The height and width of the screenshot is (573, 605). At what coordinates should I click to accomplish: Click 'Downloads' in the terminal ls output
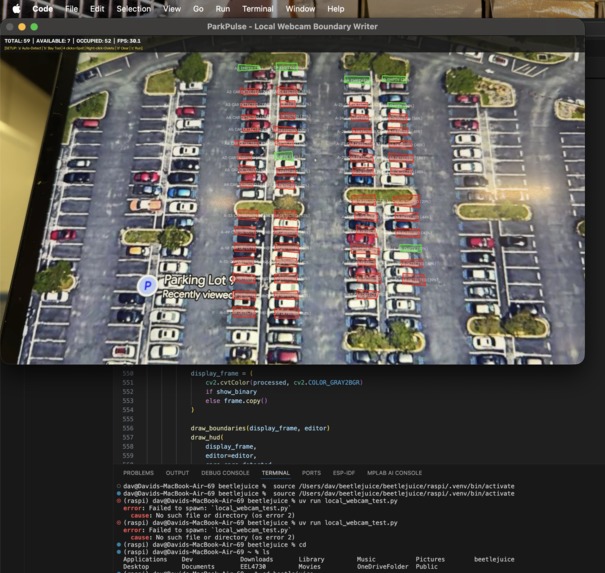256,559
